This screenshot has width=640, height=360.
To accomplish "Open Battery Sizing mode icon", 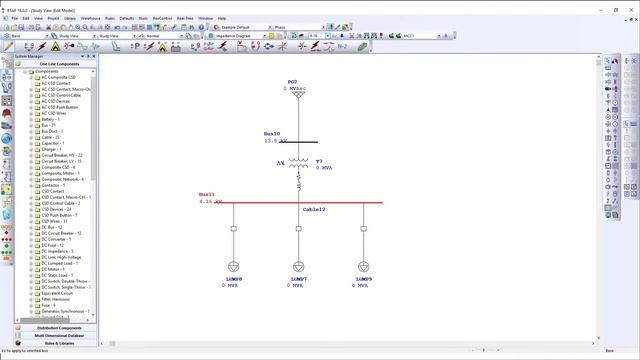I will coord(176,47).
